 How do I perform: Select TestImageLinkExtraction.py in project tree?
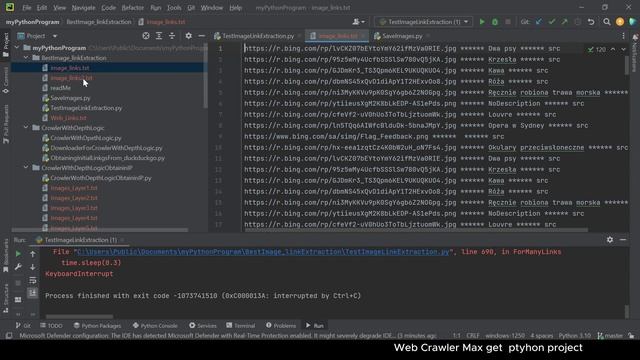tap(86, 108)
